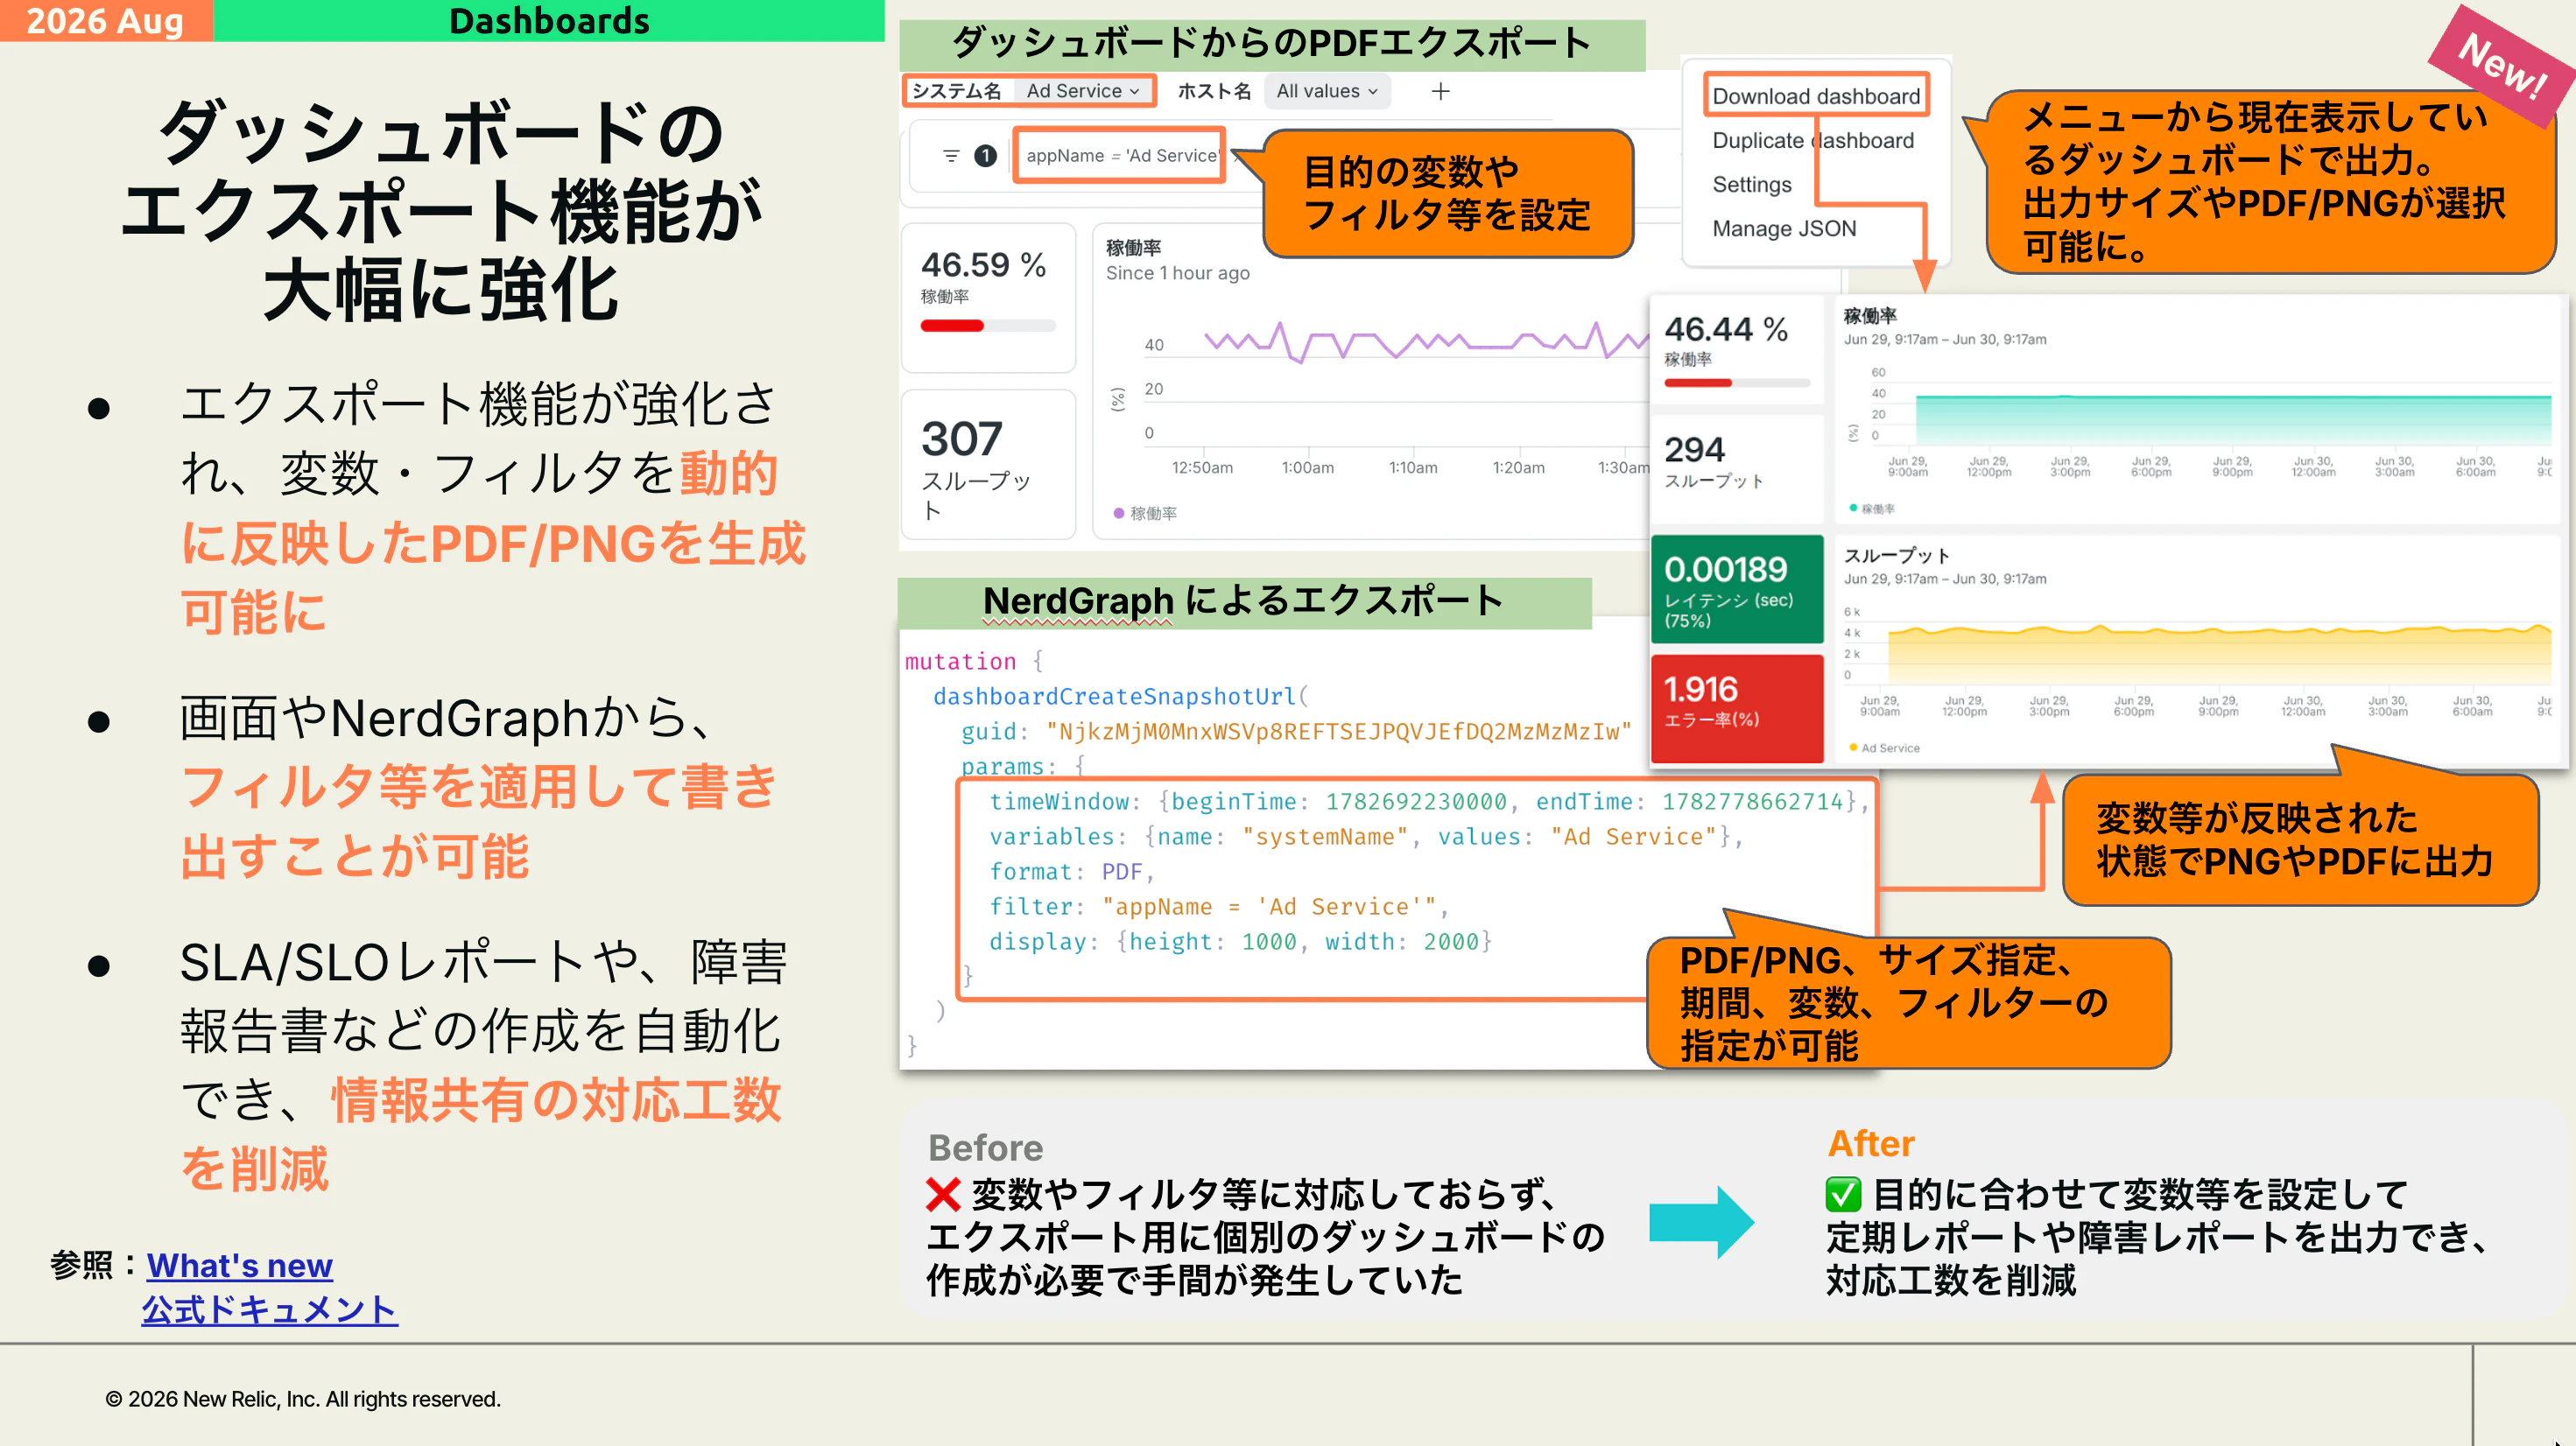Click the green checkmark in After section
Image resolution: width=2576 pixels, height=1446 pixels.
click(x=1843, y=1194)
